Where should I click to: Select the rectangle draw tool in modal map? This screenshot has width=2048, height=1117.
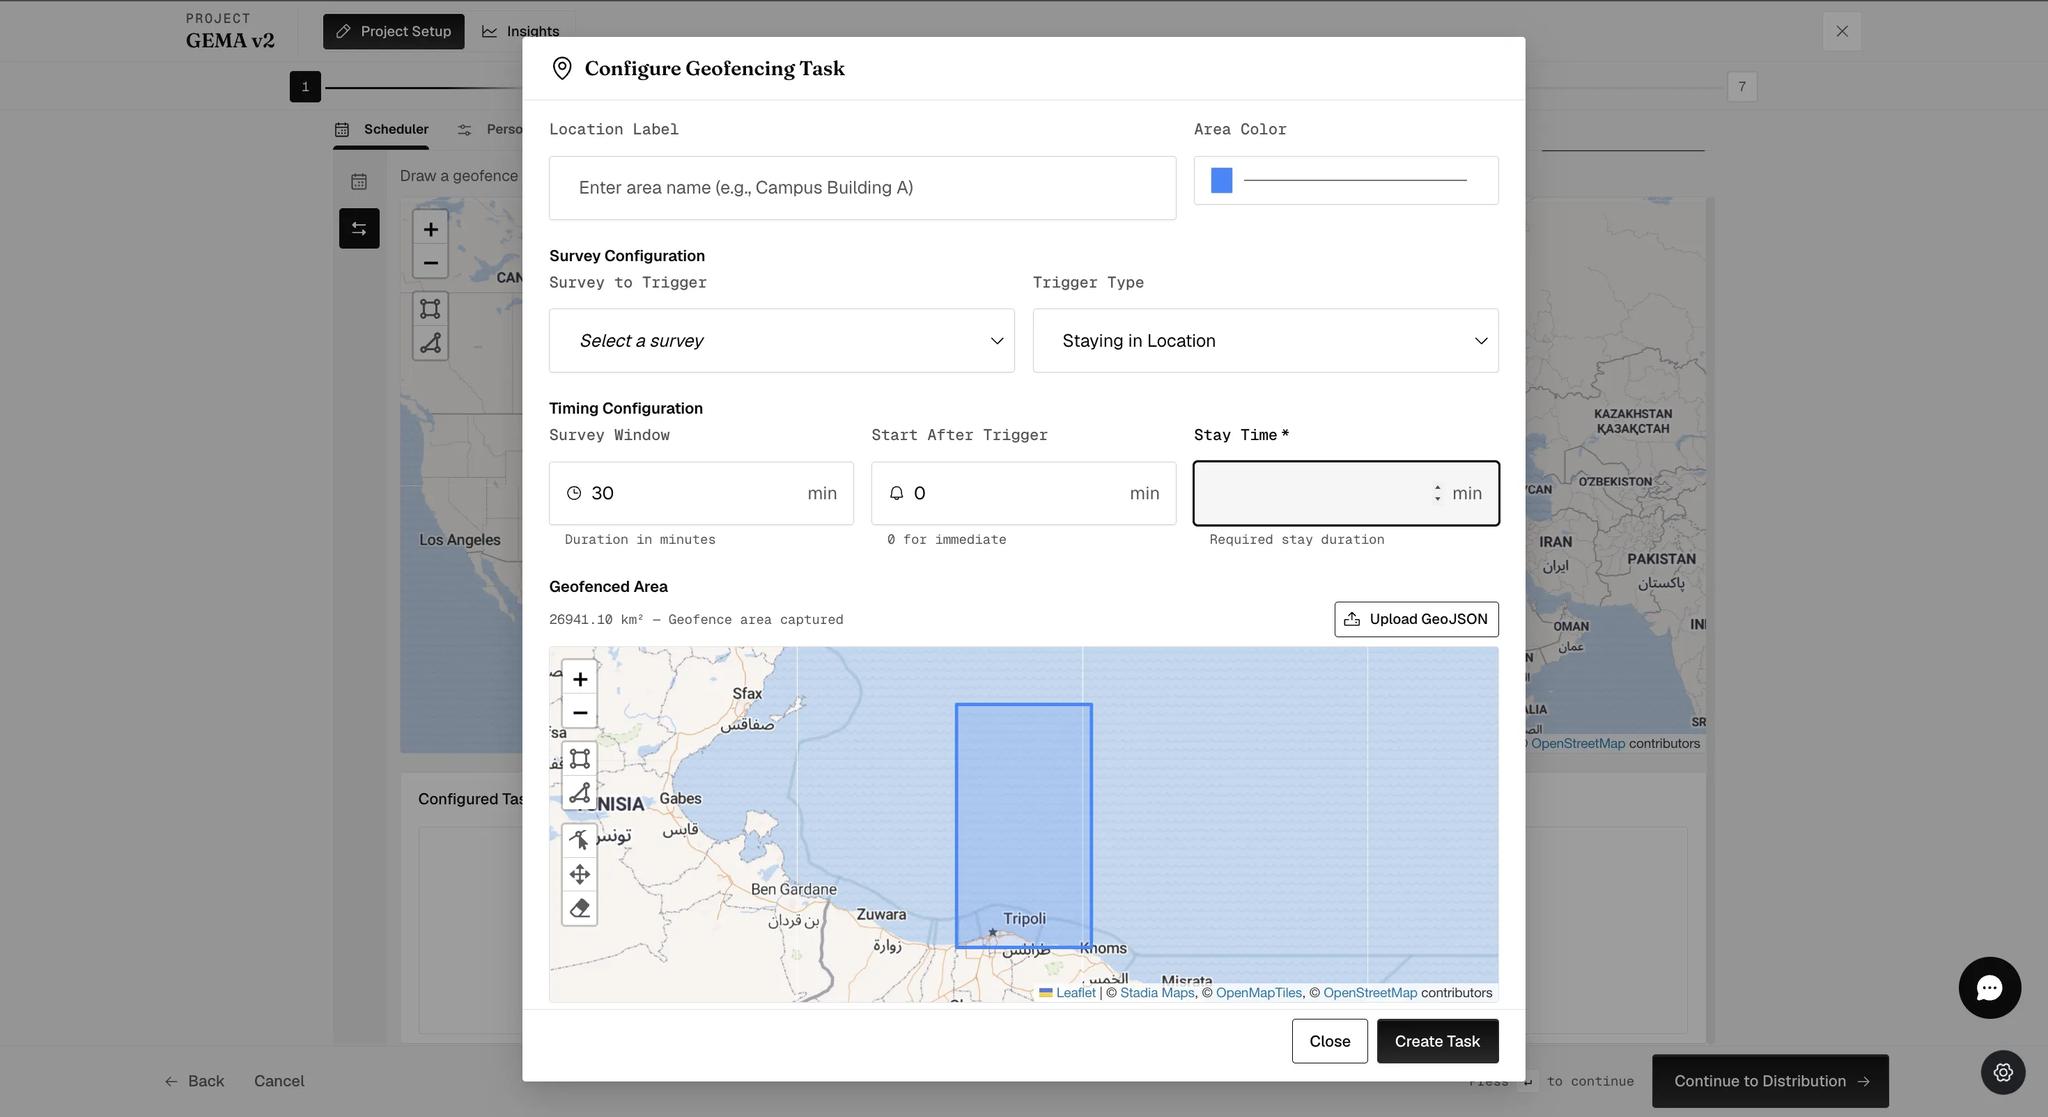[x=580, y=759]
